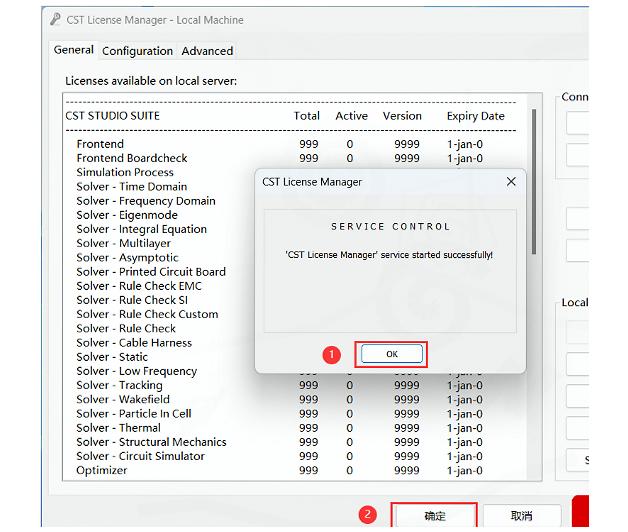Click the OK button in the Service Control dialog
628x532 pixels.
click(x=391, y=354)
